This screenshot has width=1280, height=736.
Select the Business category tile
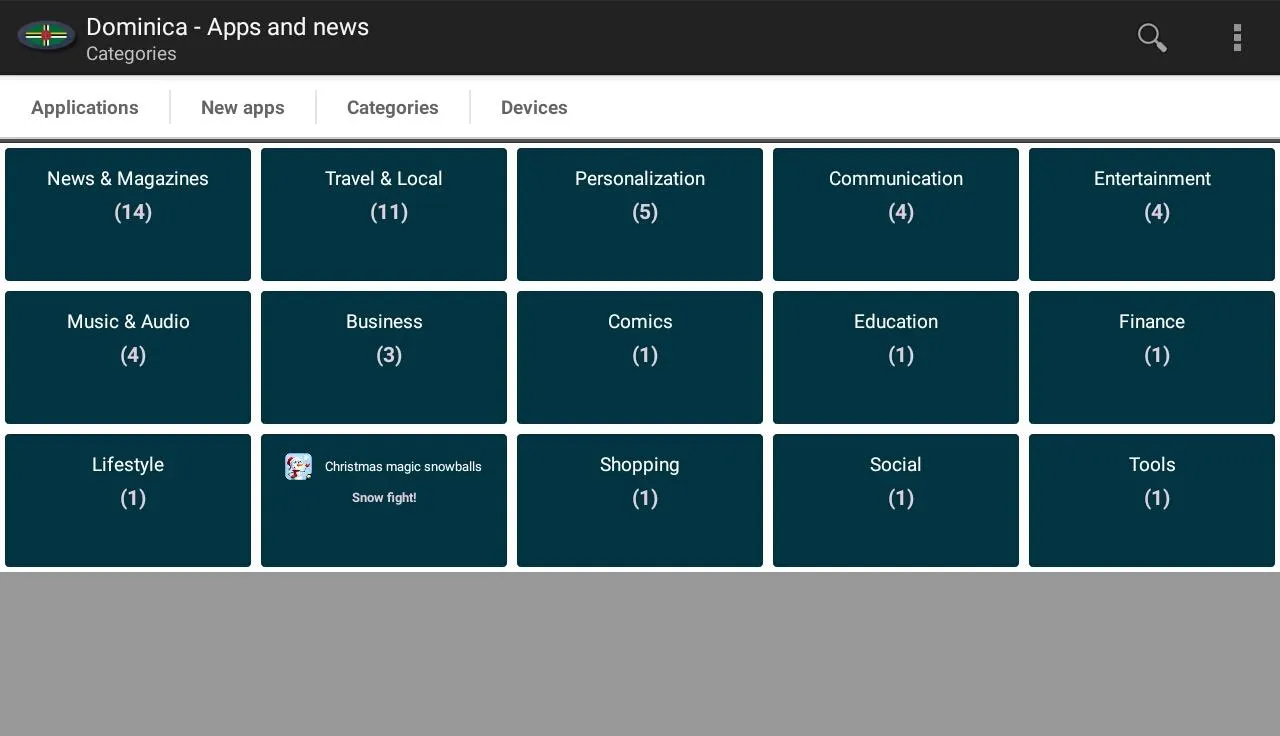tap(384, 357)
